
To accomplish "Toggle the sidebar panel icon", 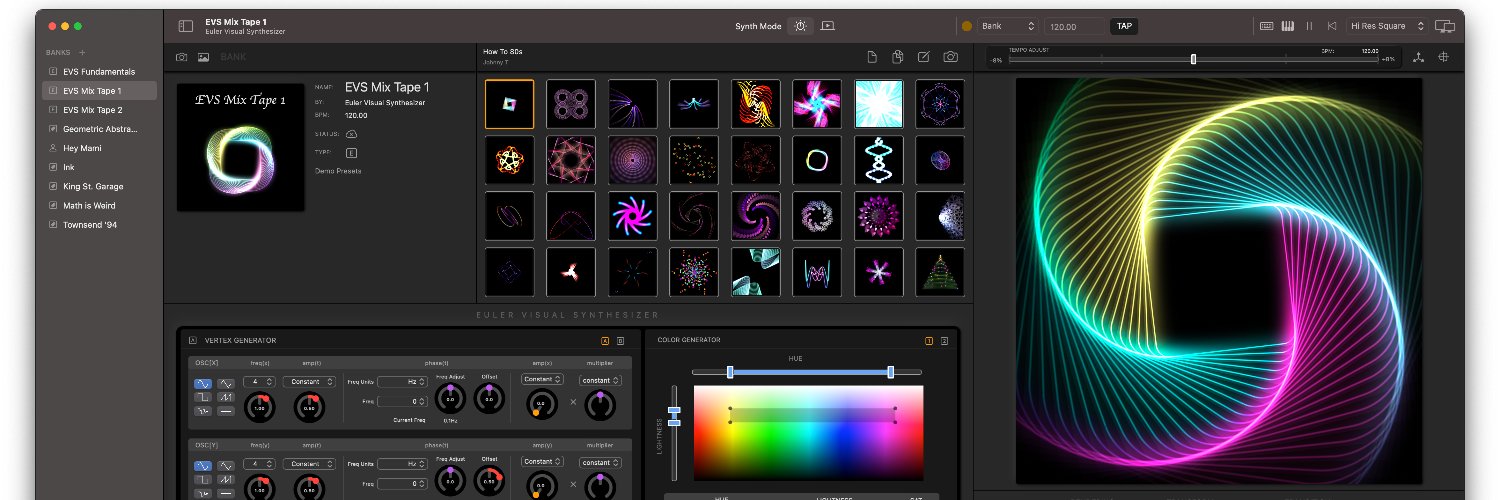I will [x=185, y=26].
